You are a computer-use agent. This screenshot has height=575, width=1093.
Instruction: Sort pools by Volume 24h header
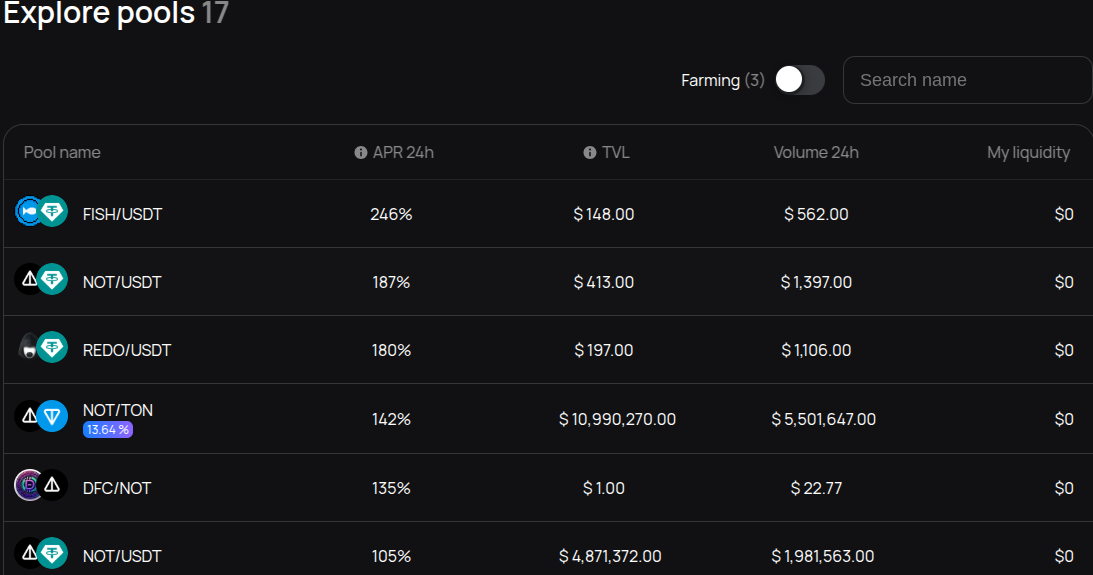click(x=816, y=153)
